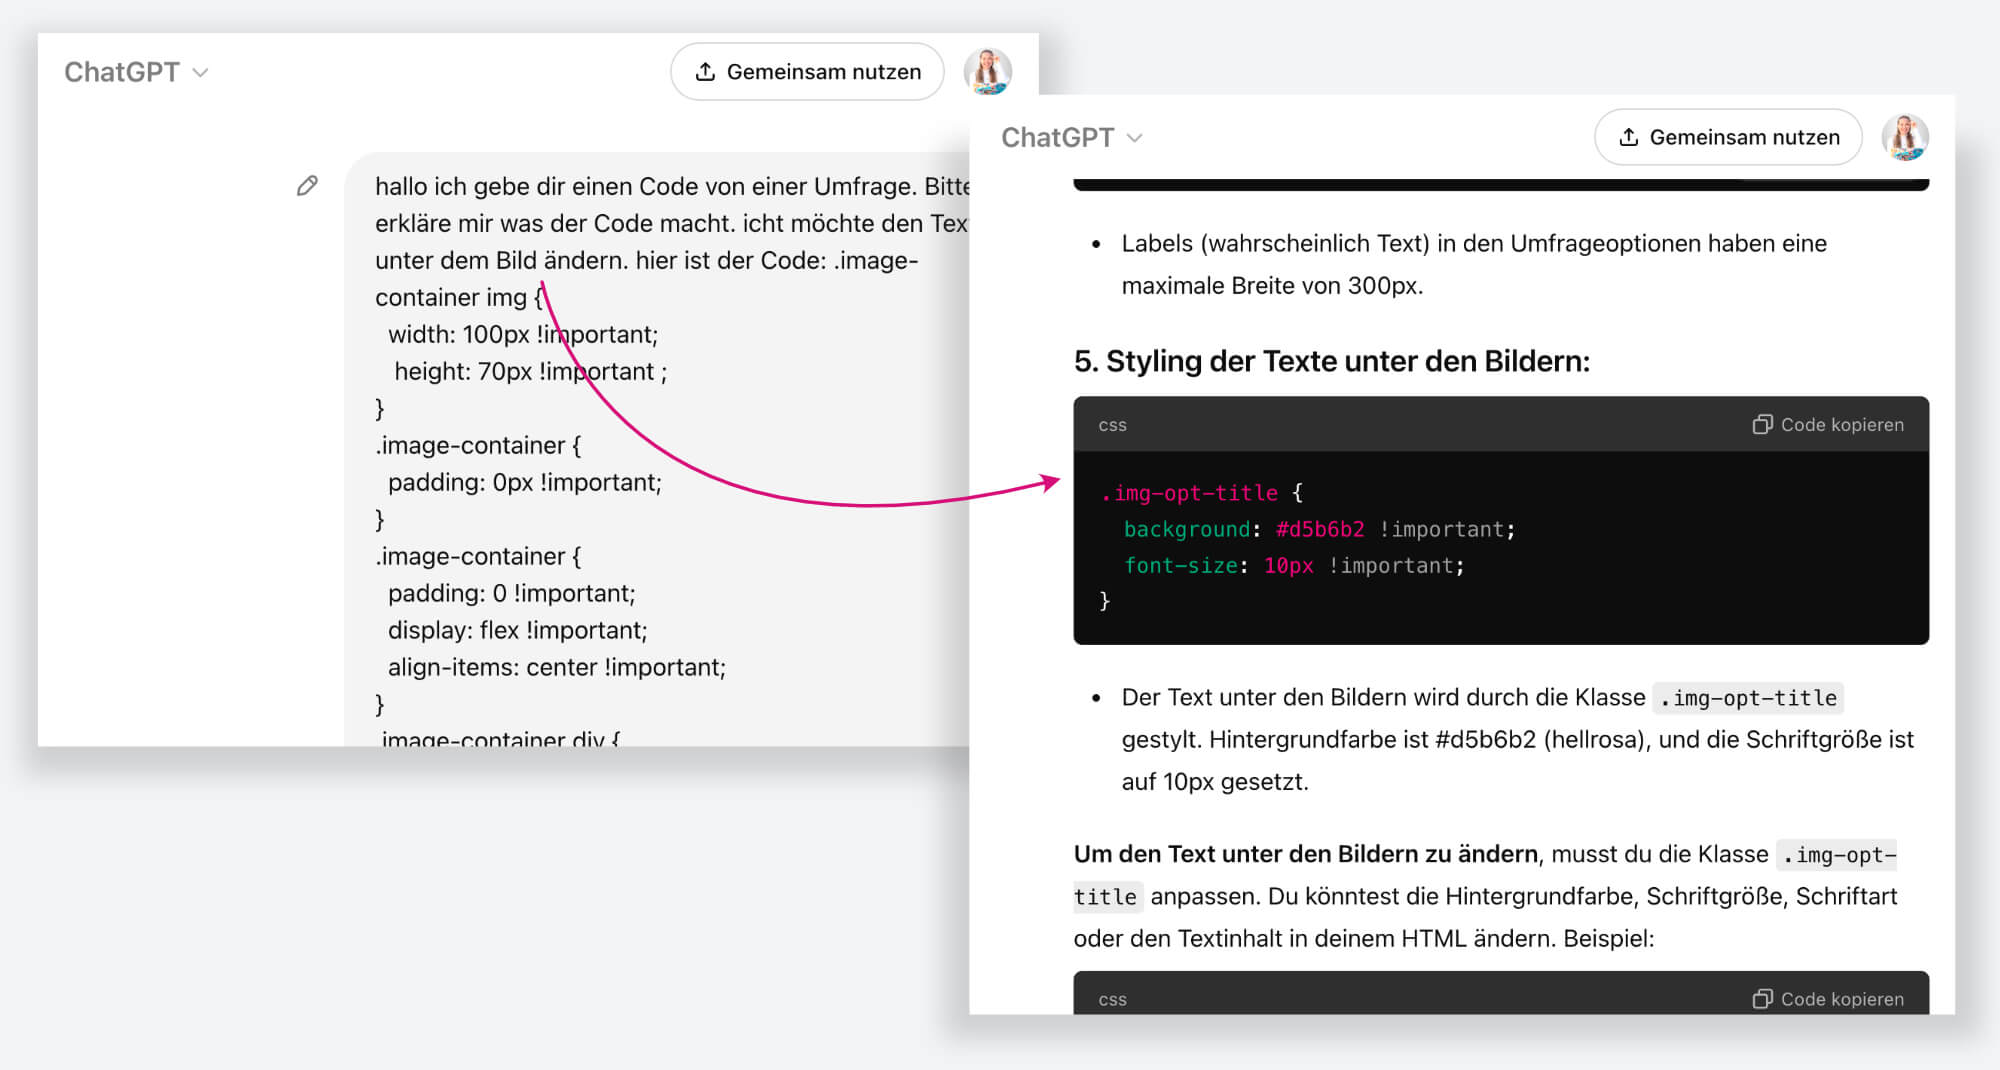Click the pencil edit message icon
Viewport: 2000px width, 1070px height.
tap(307, 186)
